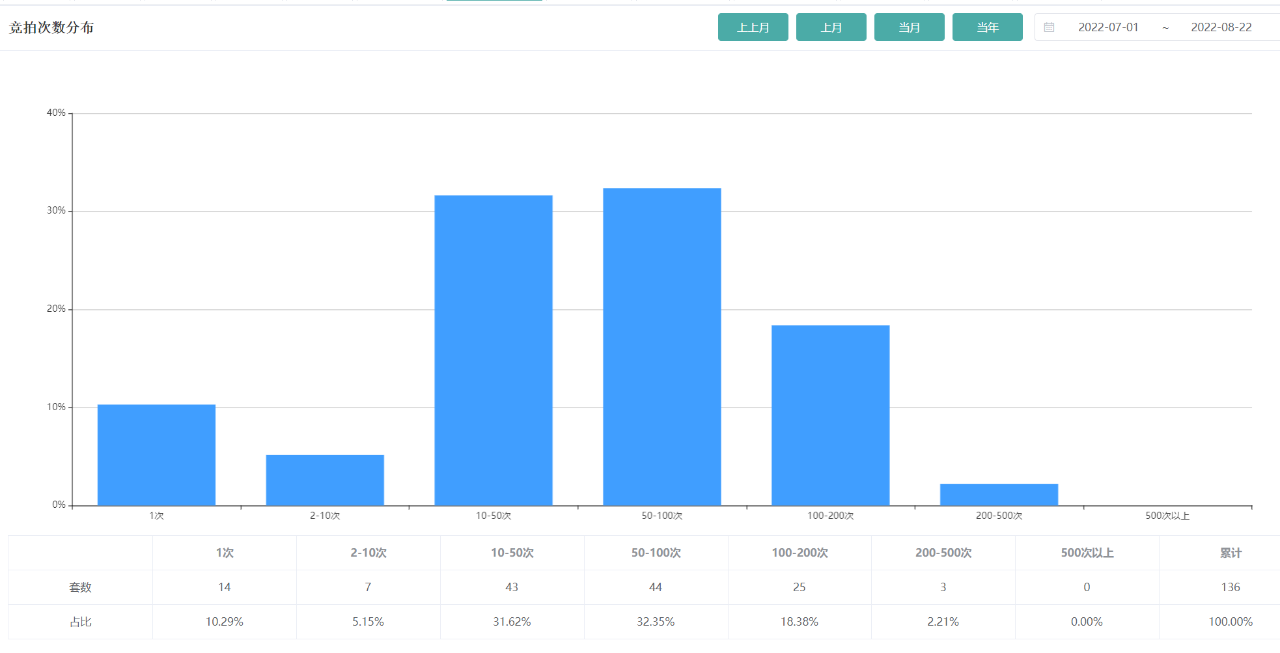Click the 上上月 button
The height and width of the screenshot is (653, 1280).
[753, 28]
